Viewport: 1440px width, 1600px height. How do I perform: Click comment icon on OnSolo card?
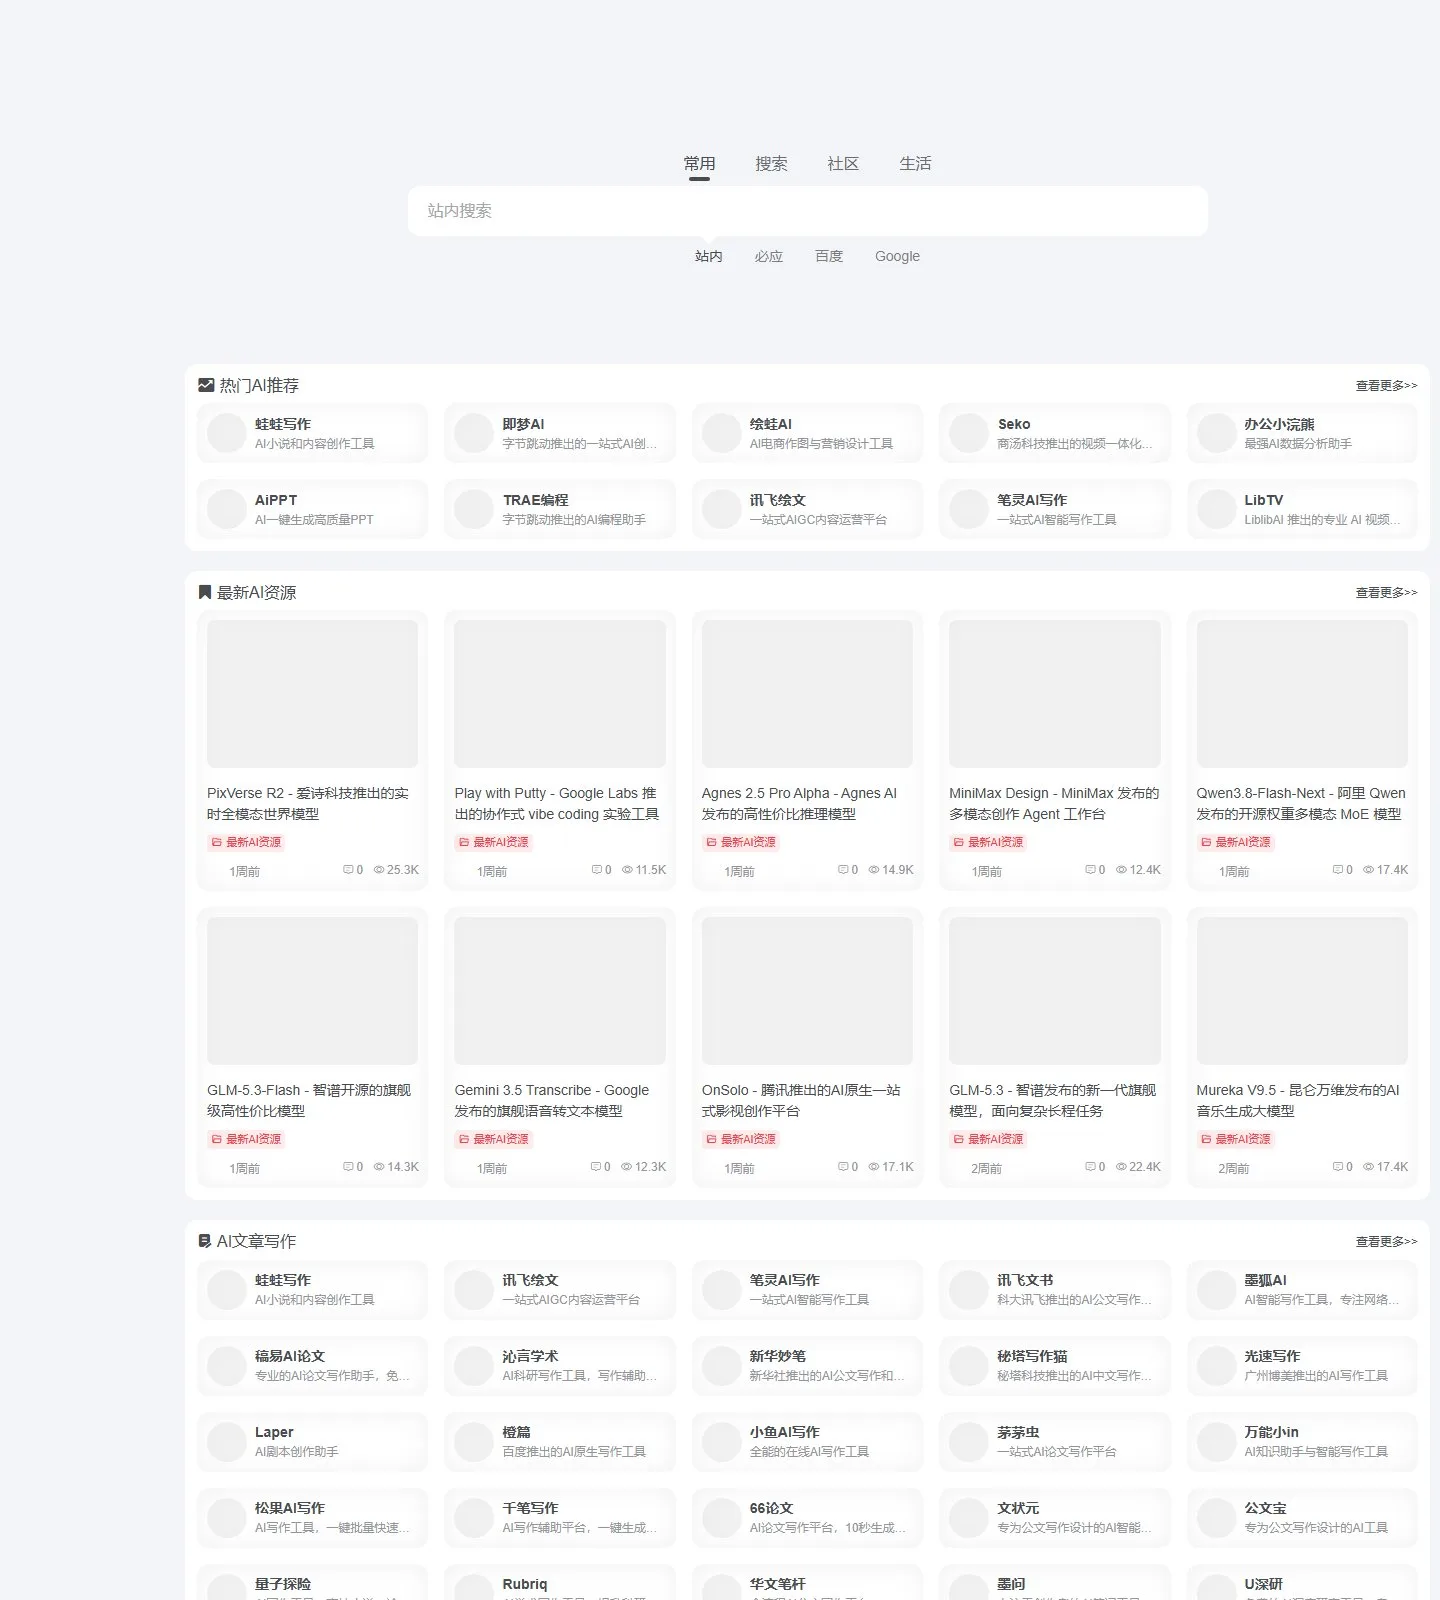(843, 1167)
